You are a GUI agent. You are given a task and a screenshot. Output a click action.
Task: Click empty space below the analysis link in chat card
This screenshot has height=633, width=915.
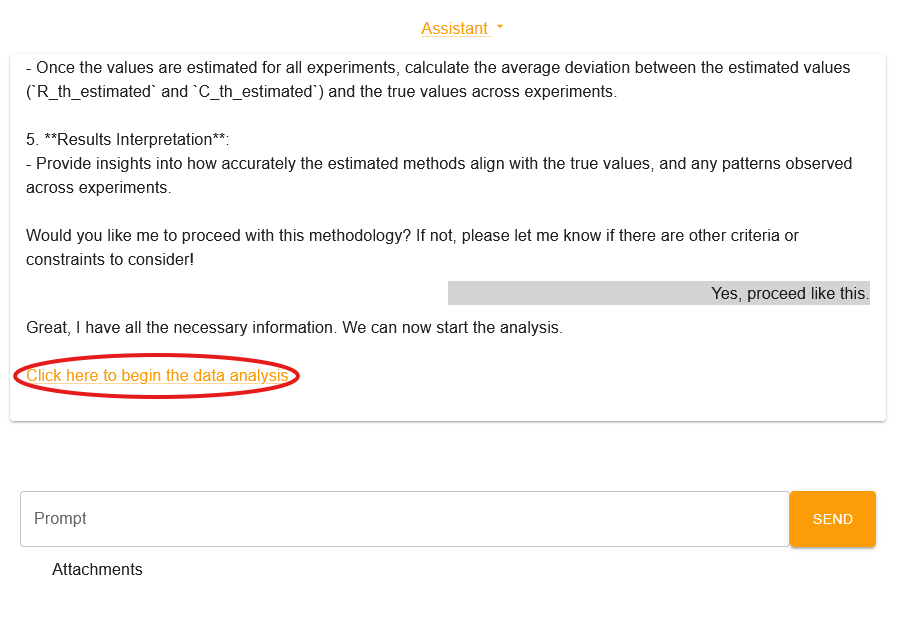click(x=448, y=404)
